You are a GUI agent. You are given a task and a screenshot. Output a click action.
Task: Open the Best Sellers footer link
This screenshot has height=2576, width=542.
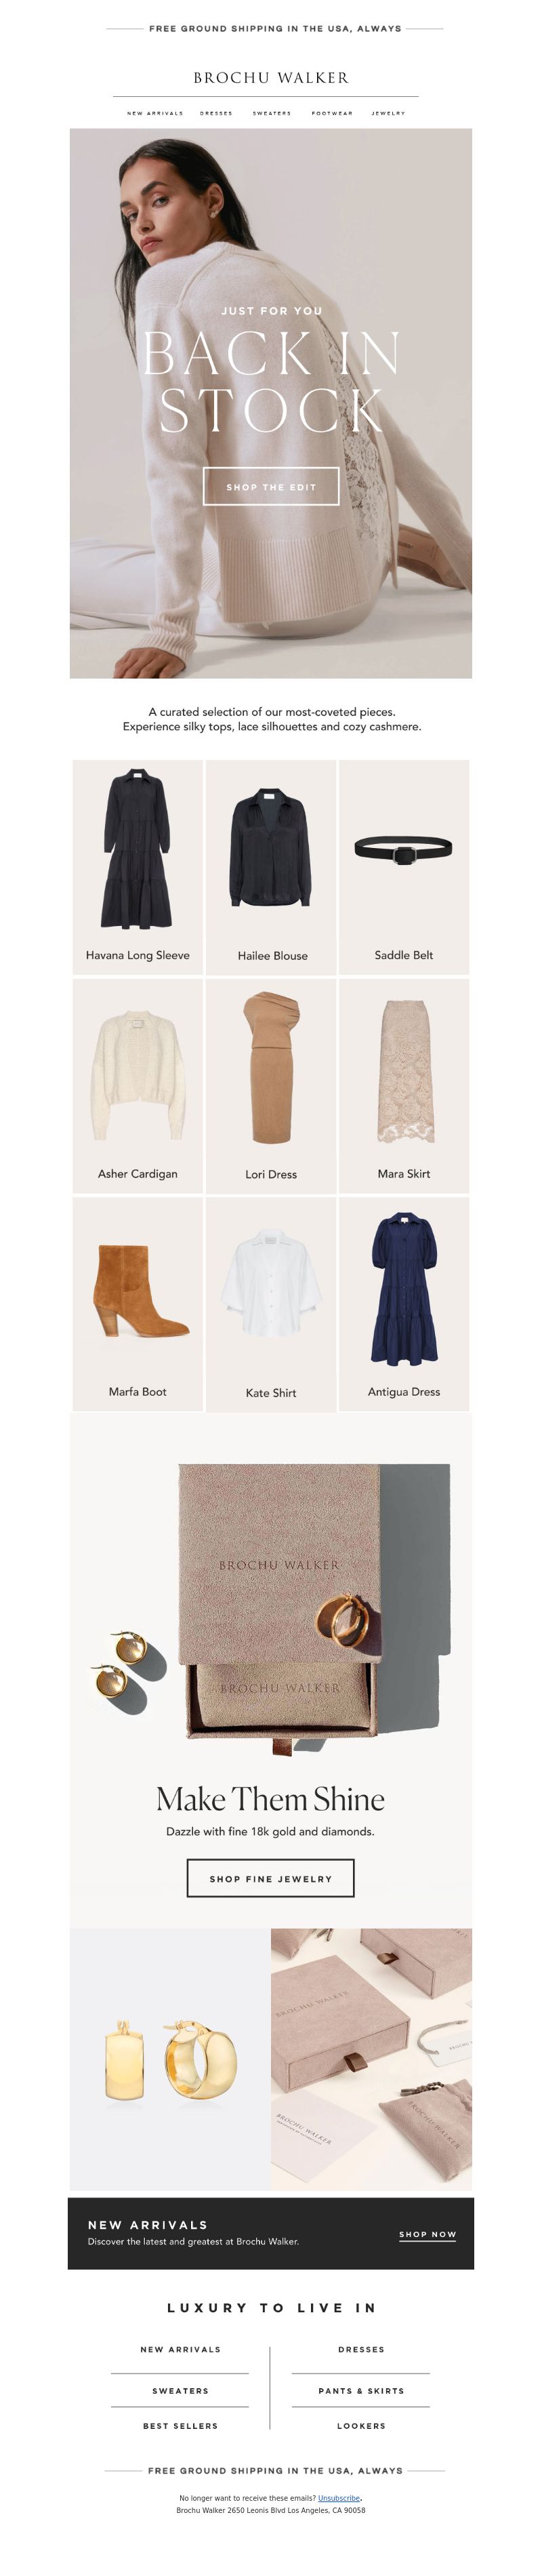pyautogui.click(x=181, y=2426)
